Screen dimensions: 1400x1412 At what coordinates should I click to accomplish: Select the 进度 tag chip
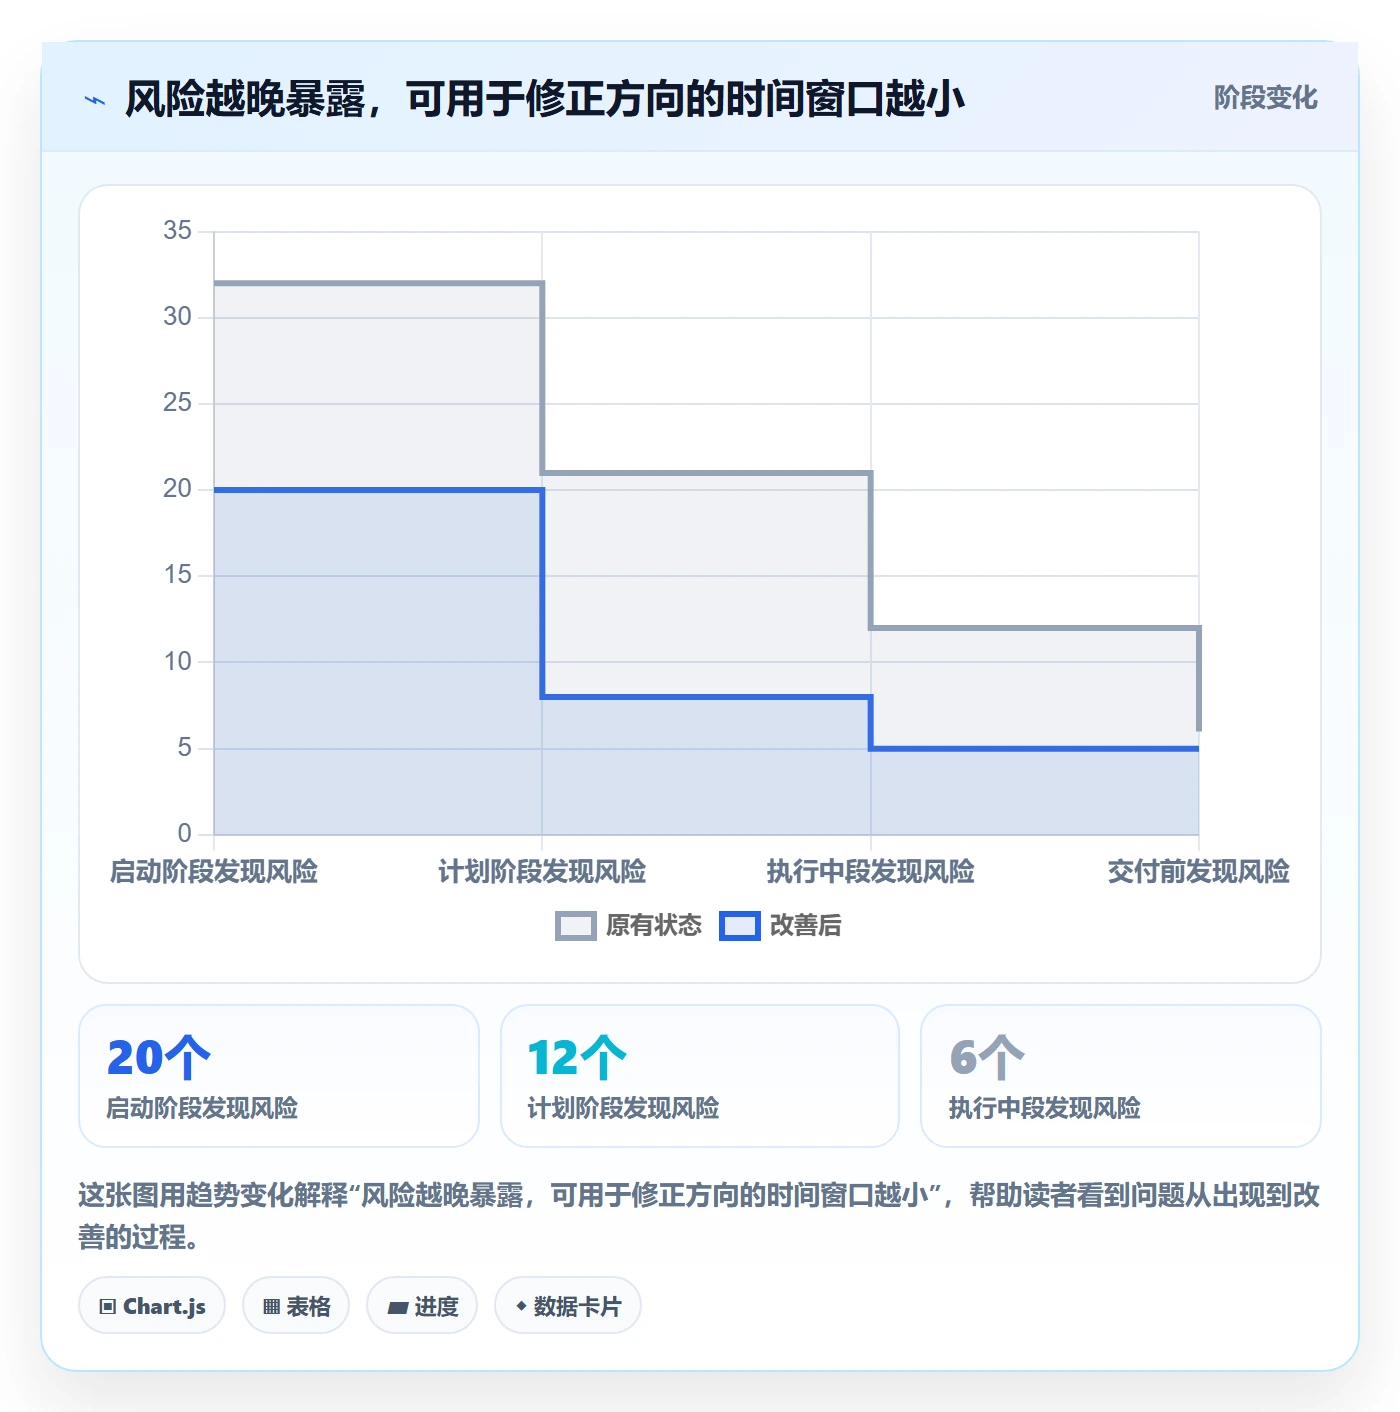[x=422, y=1306]
